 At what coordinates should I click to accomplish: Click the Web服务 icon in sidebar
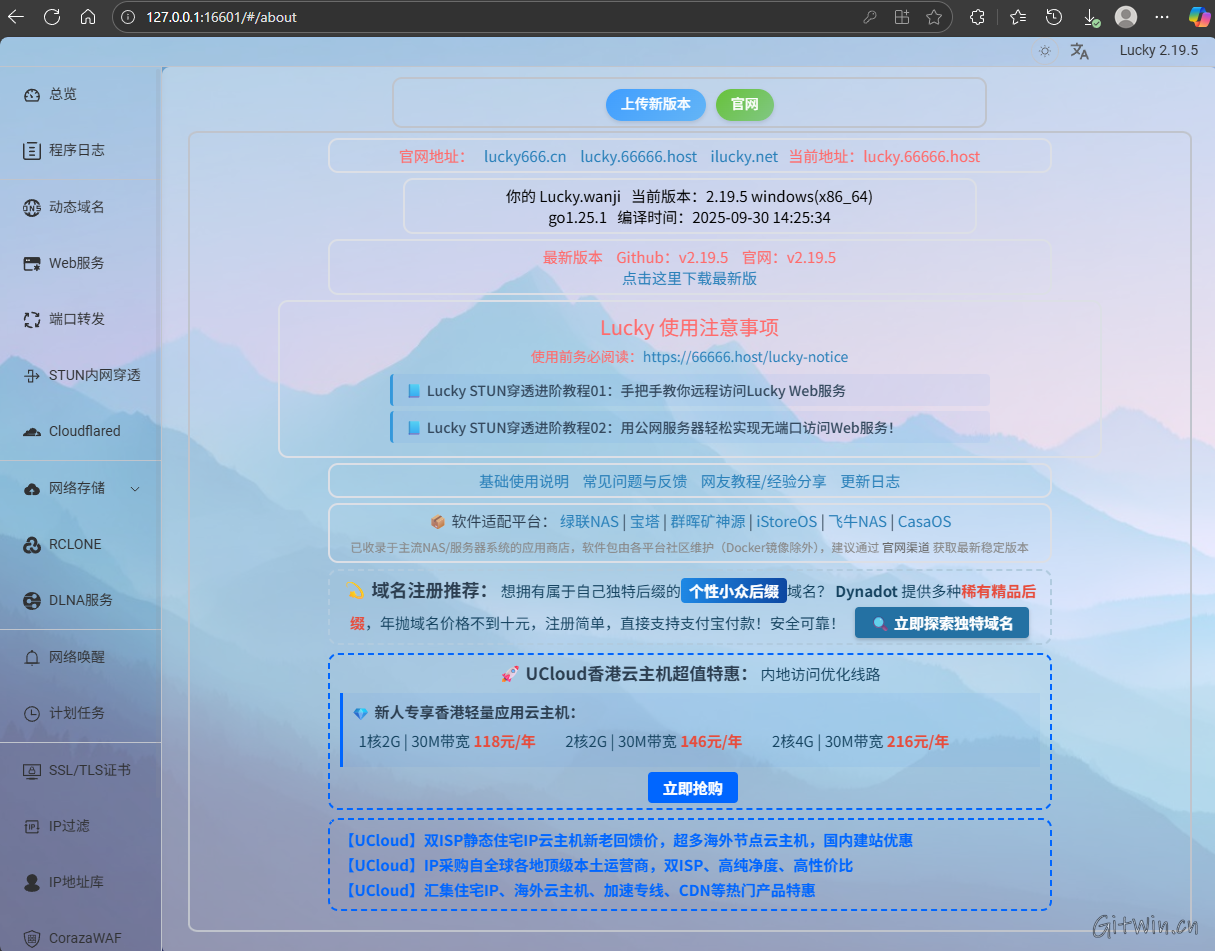coord(32,263)
